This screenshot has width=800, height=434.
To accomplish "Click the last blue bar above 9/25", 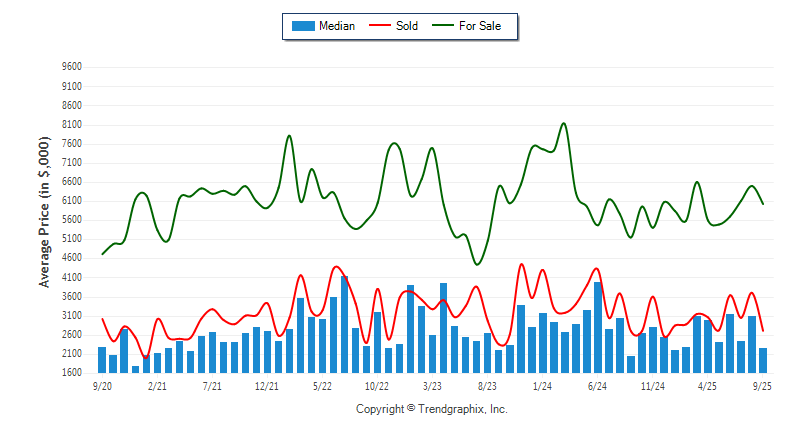I will tap(763, 360).
